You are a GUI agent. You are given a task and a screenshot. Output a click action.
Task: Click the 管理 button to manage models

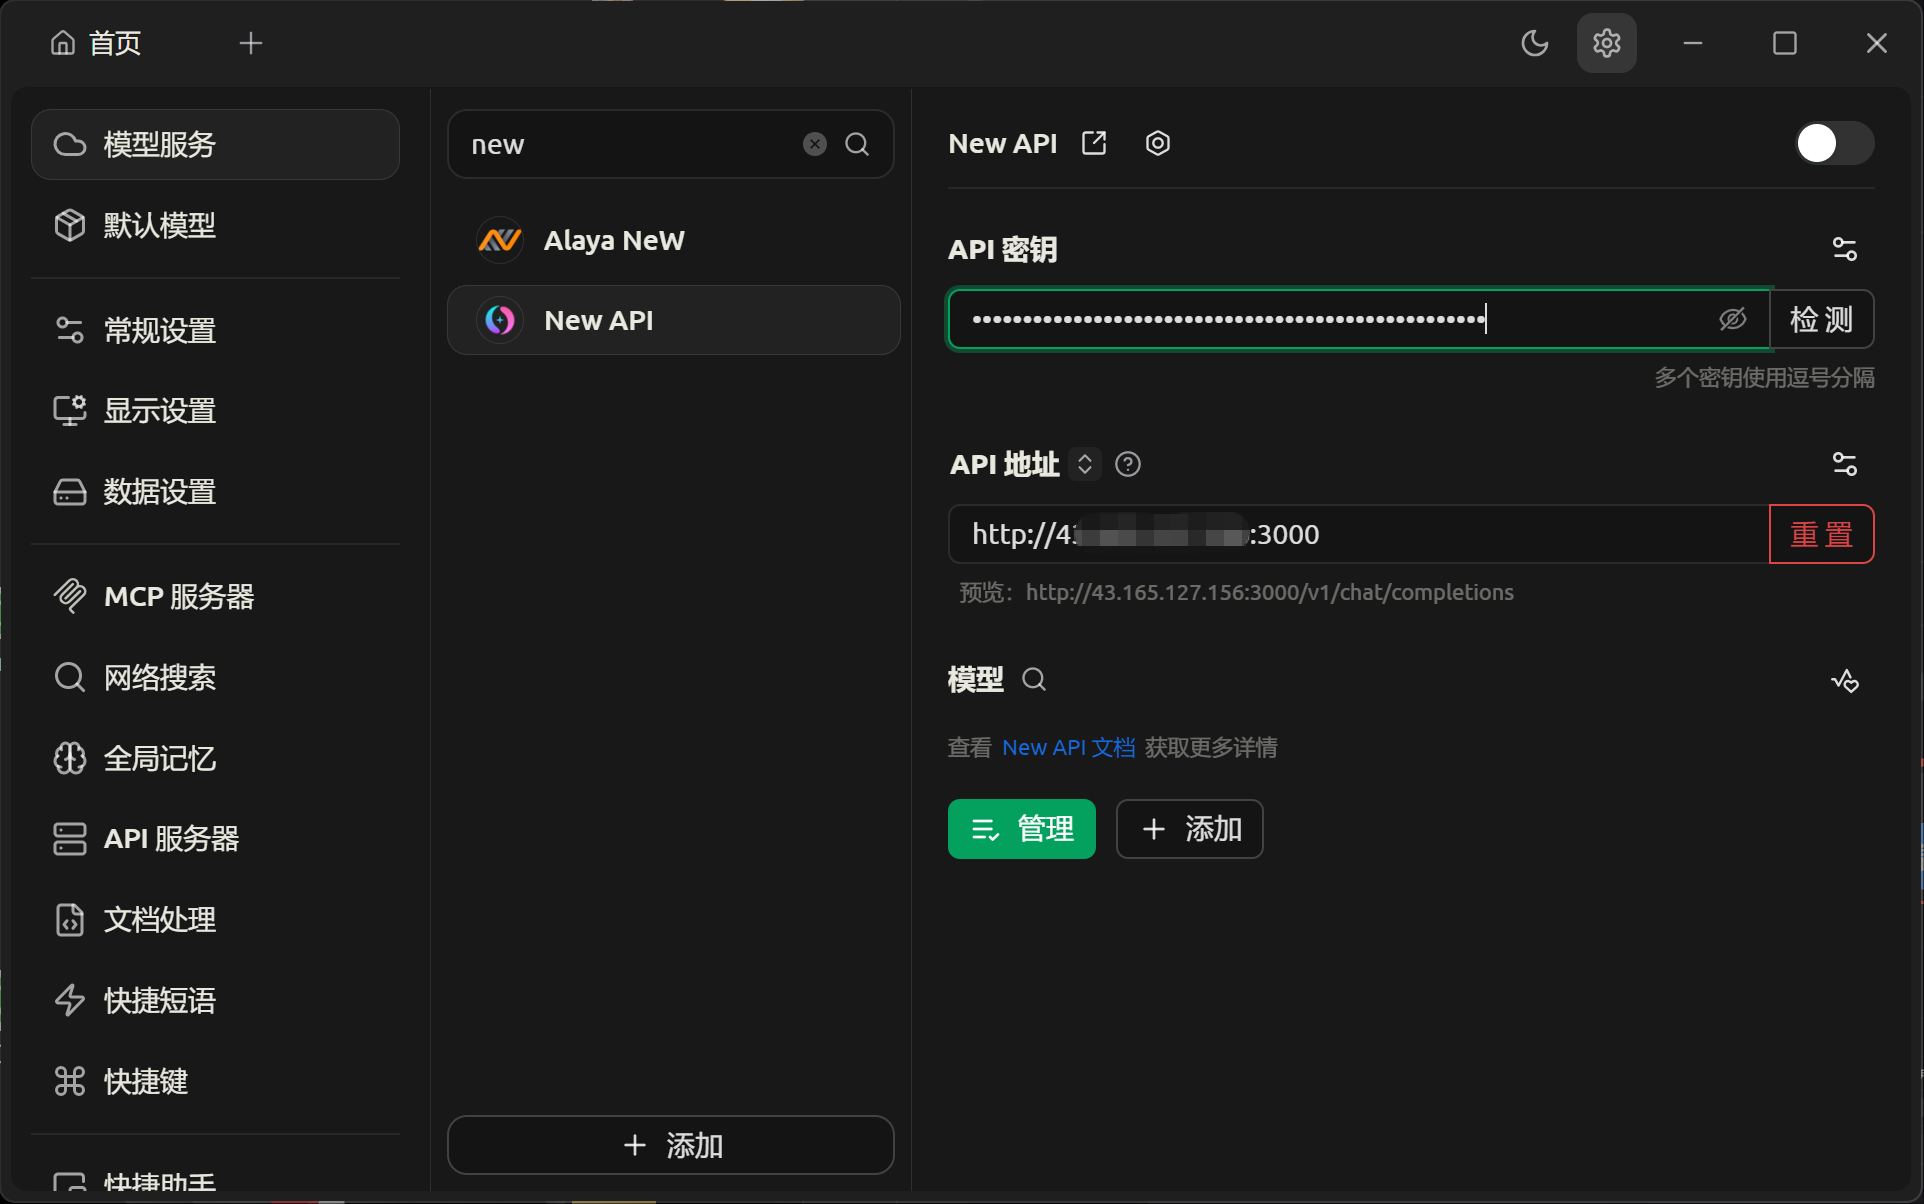click(1021, 828)
